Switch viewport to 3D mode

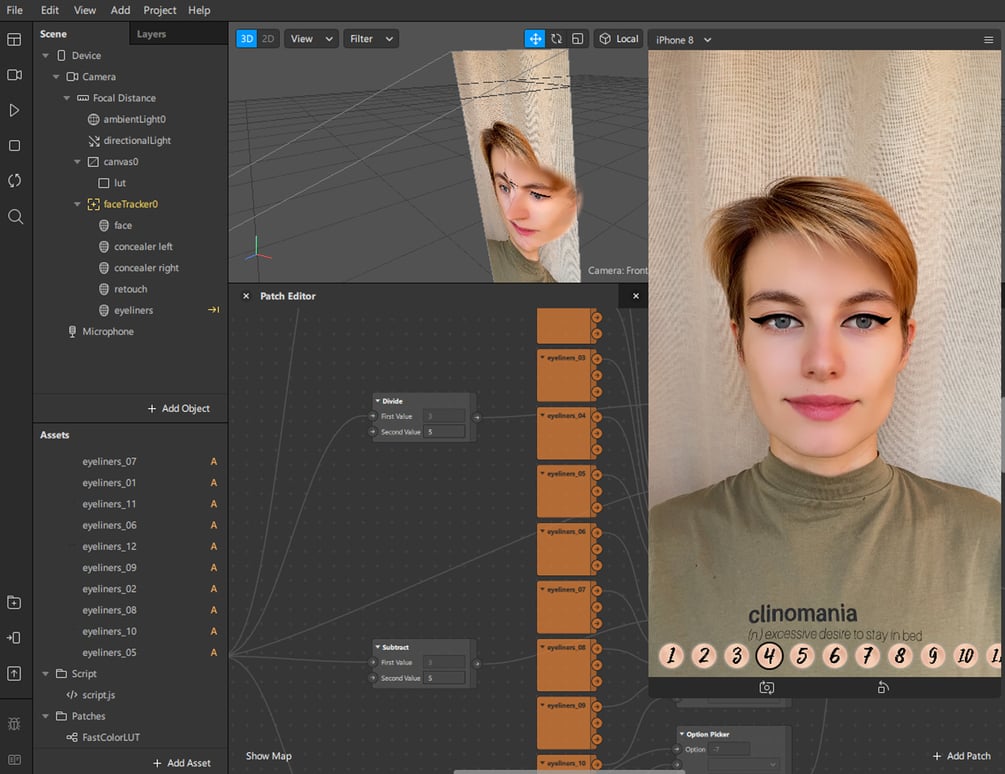[246, 39]
